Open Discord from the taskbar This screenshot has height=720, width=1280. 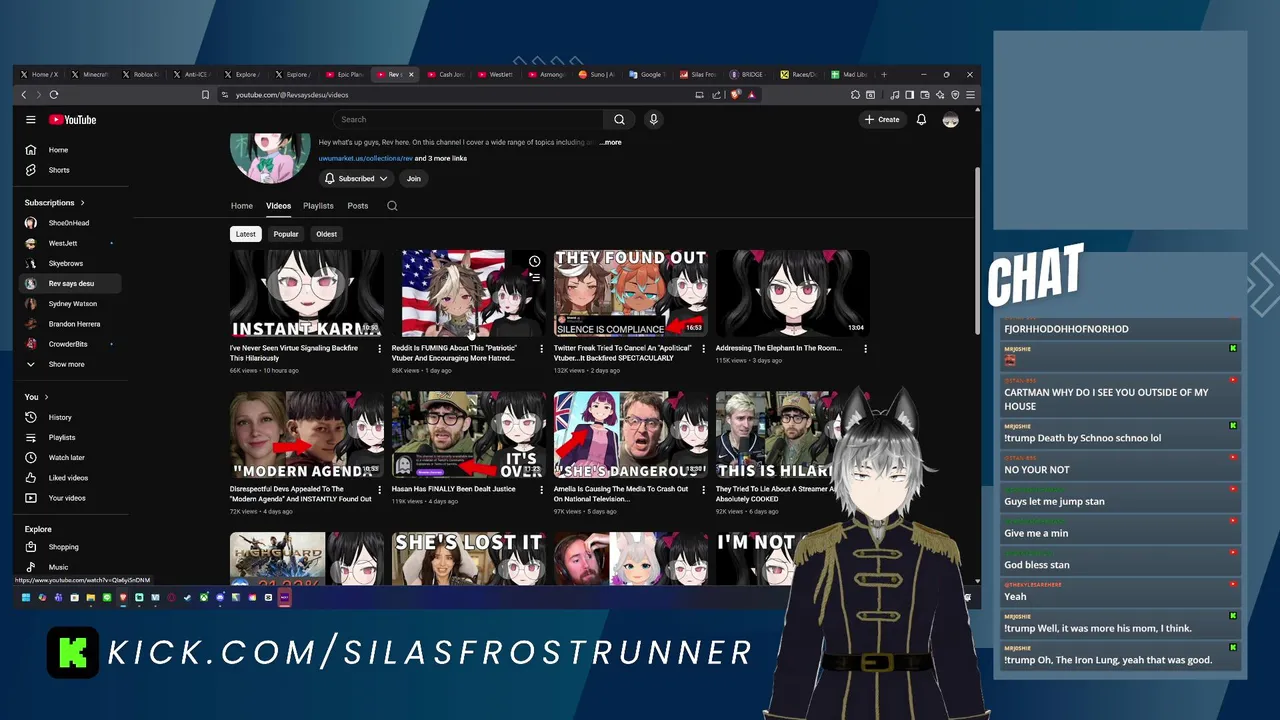220,598
